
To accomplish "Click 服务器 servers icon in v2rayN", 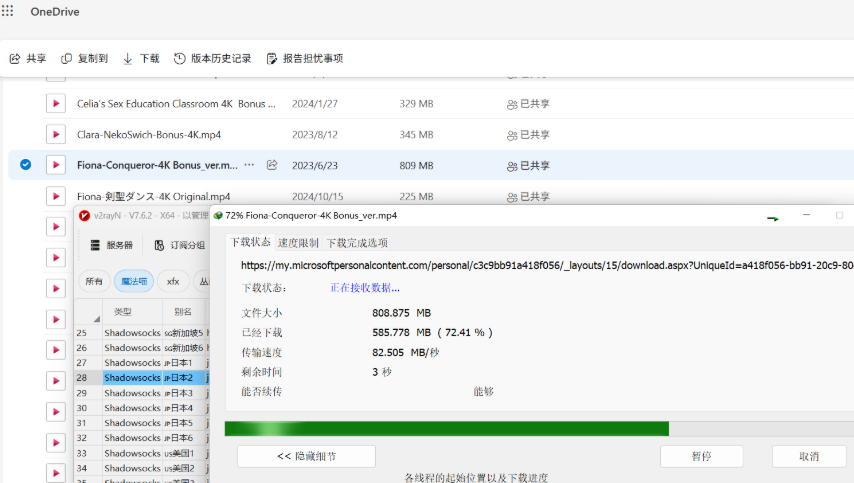I will (96, 245).
